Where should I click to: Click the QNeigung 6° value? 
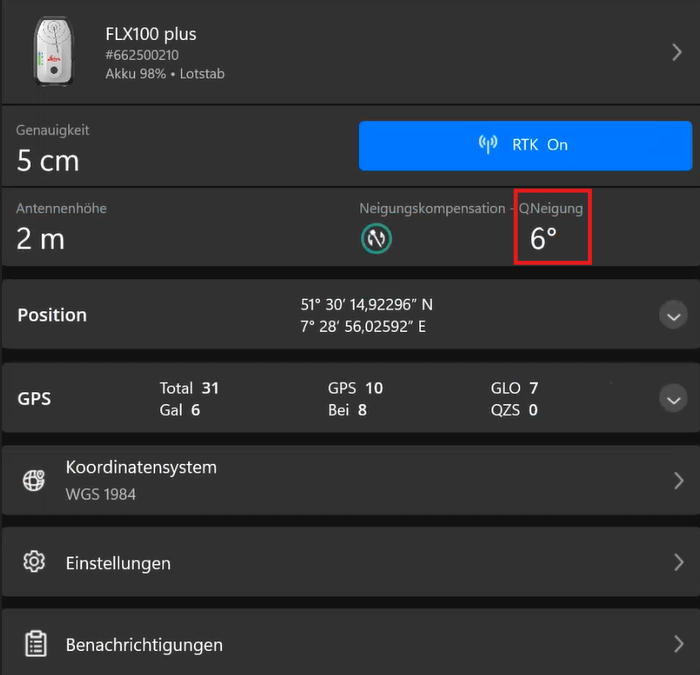point(544,239)
